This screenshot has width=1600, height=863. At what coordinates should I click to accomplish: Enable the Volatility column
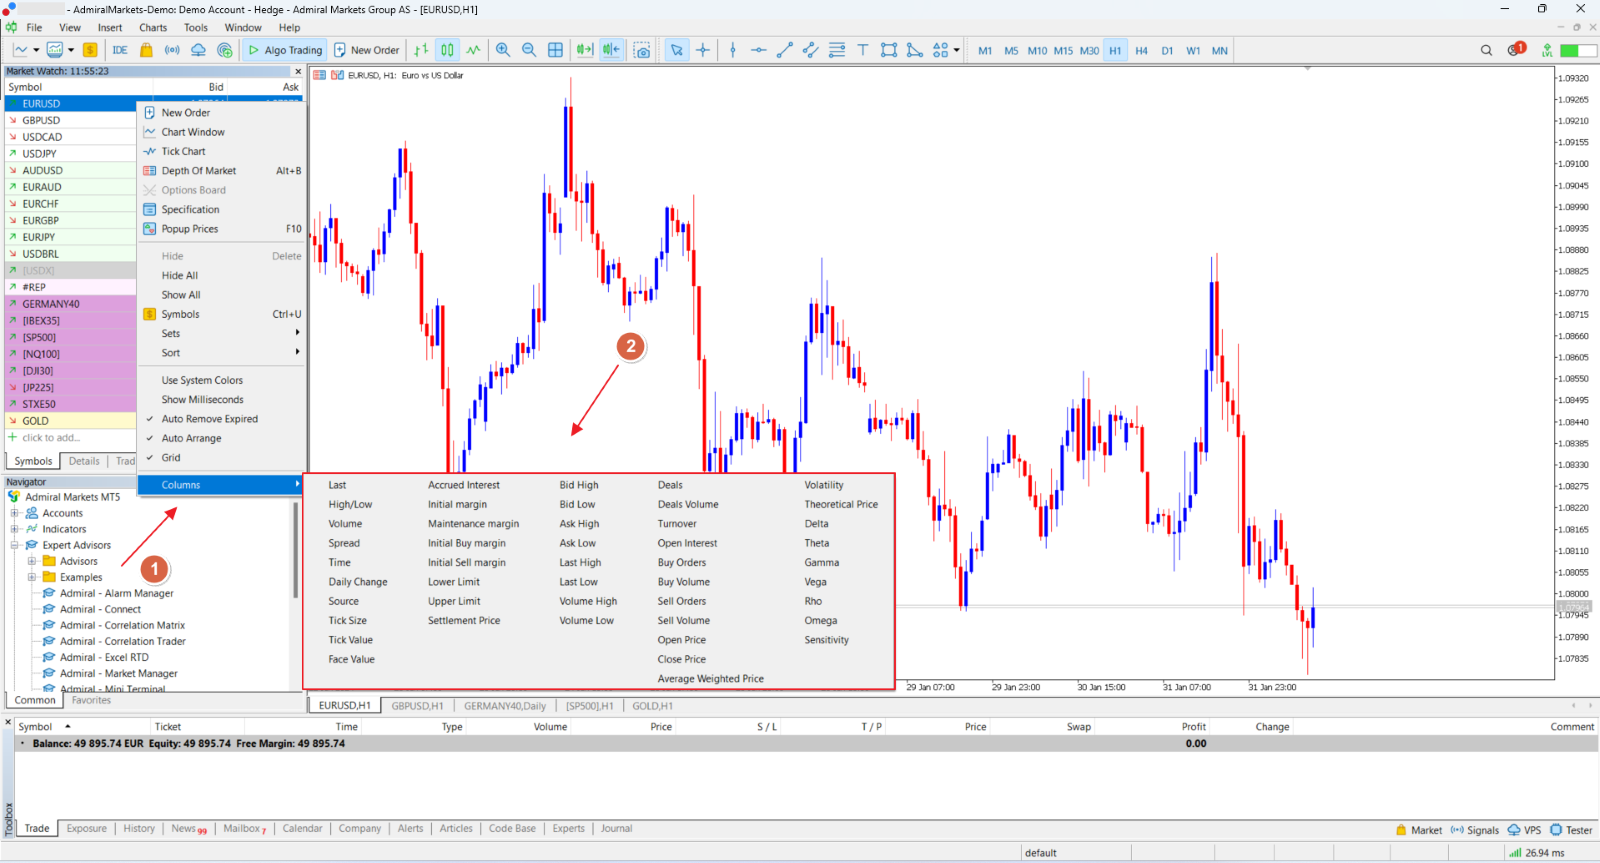[824, 485]
